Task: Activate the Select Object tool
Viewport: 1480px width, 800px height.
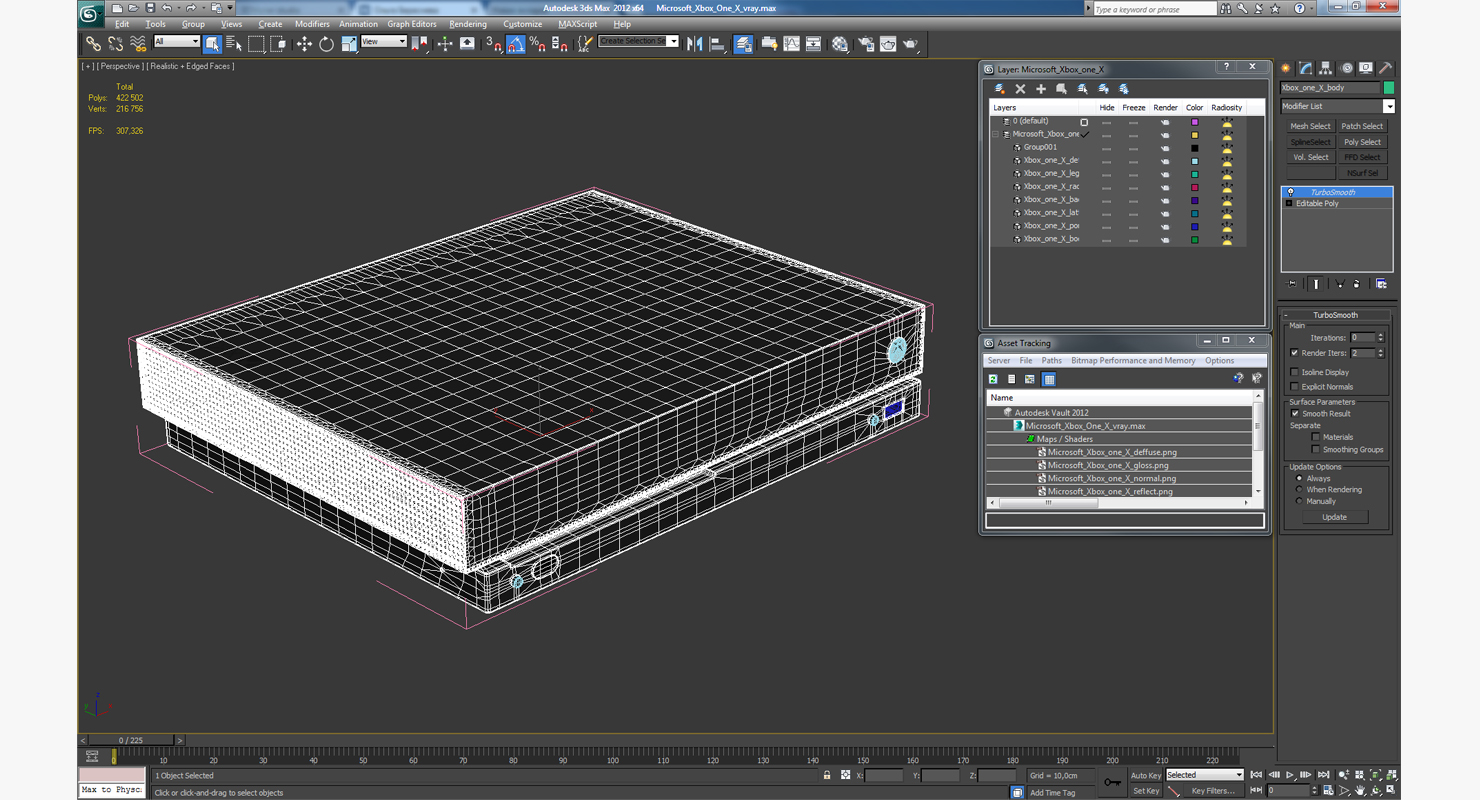Action: (x=212, y=44)
